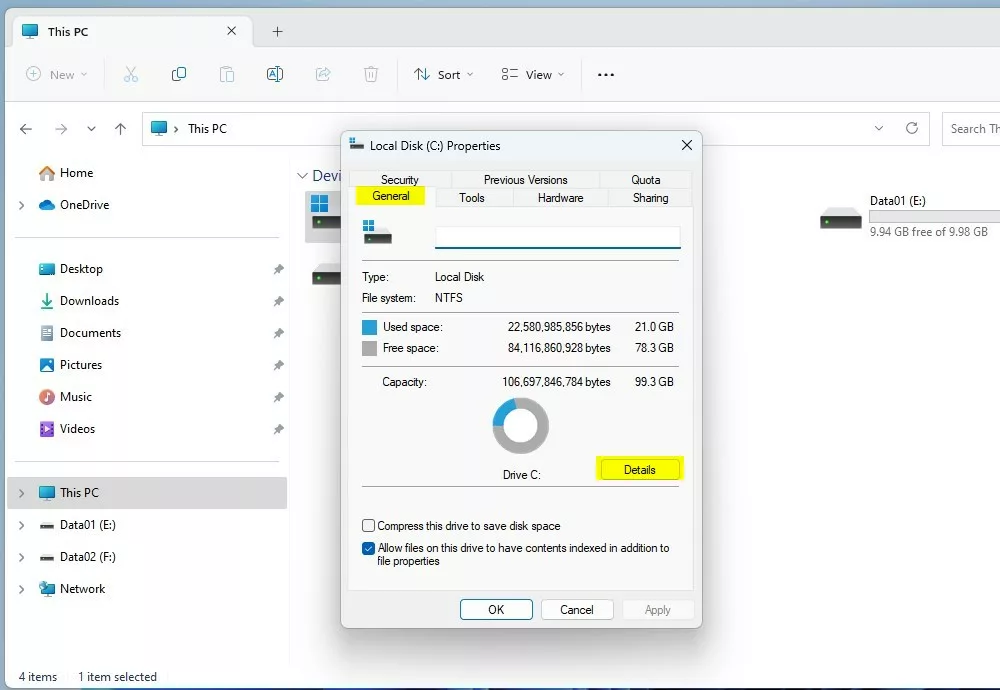This screenshot has height=690, width=1000.
Task: Open Home in the navigation pane
Action: click(66, 173)
